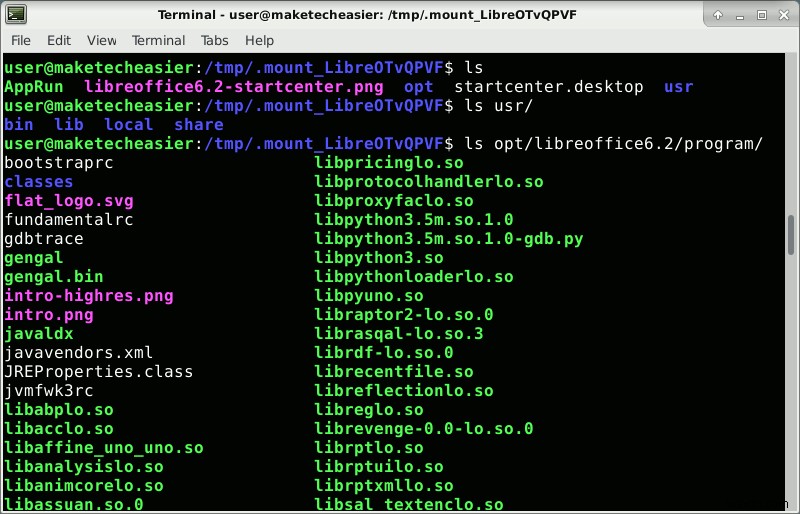Click JREProperties.class file name

coord(98,372)
